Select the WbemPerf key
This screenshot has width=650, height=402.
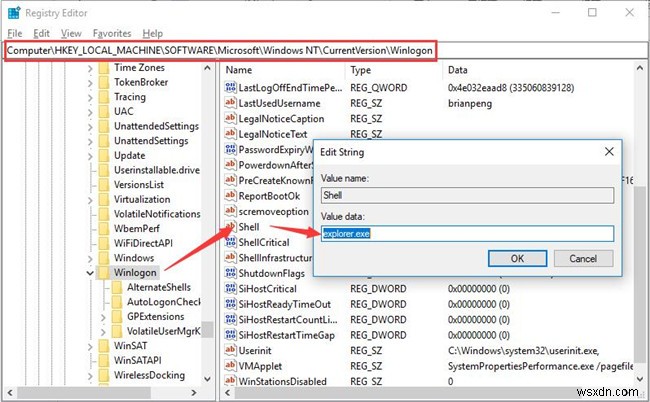(136, 229)
